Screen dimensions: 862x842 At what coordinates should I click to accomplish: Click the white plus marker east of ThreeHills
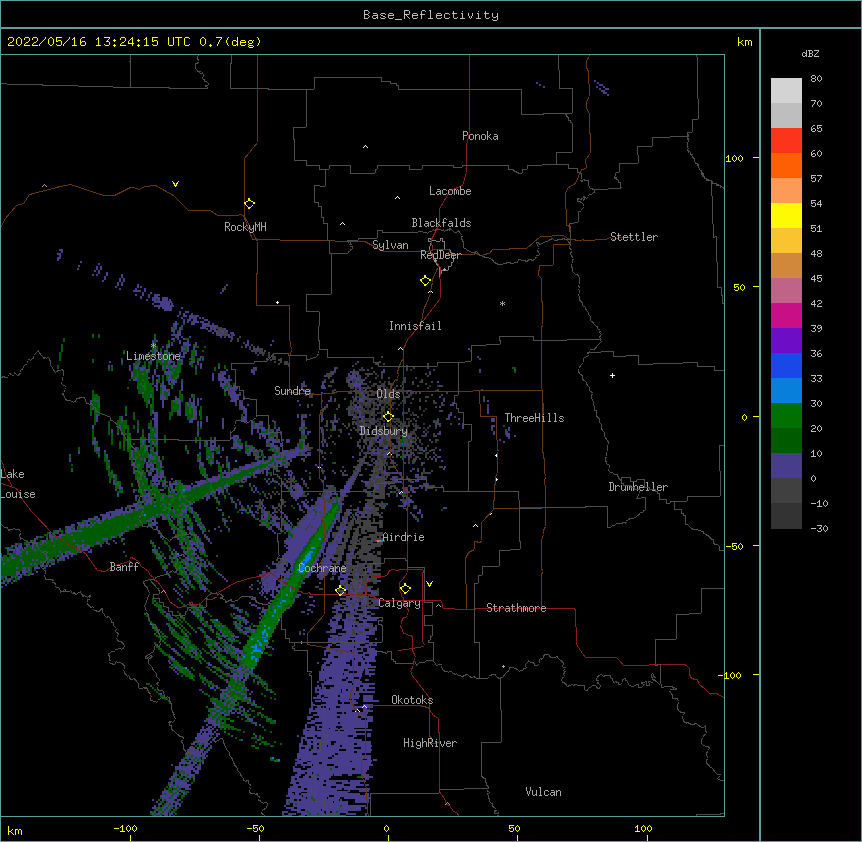612,375
